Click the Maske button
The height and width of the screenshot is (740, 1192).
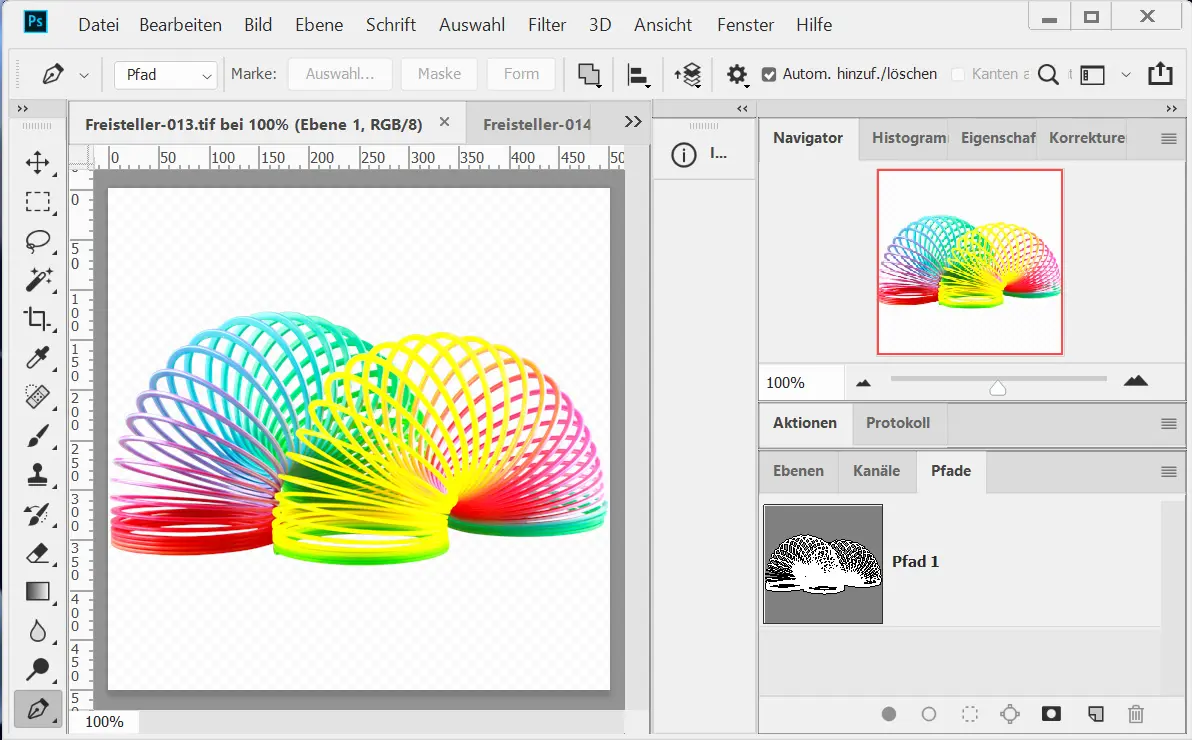tap(439, 74)
